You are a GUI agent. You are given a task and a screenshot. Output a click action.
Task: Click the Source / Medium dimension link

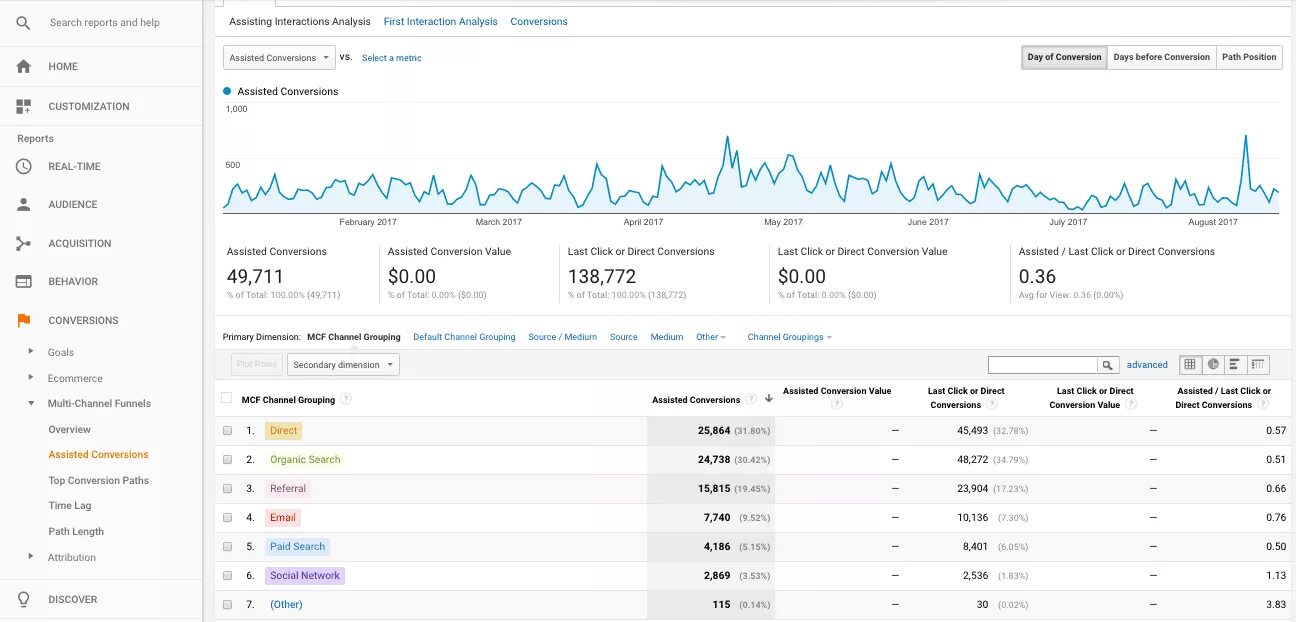[563, 337]
